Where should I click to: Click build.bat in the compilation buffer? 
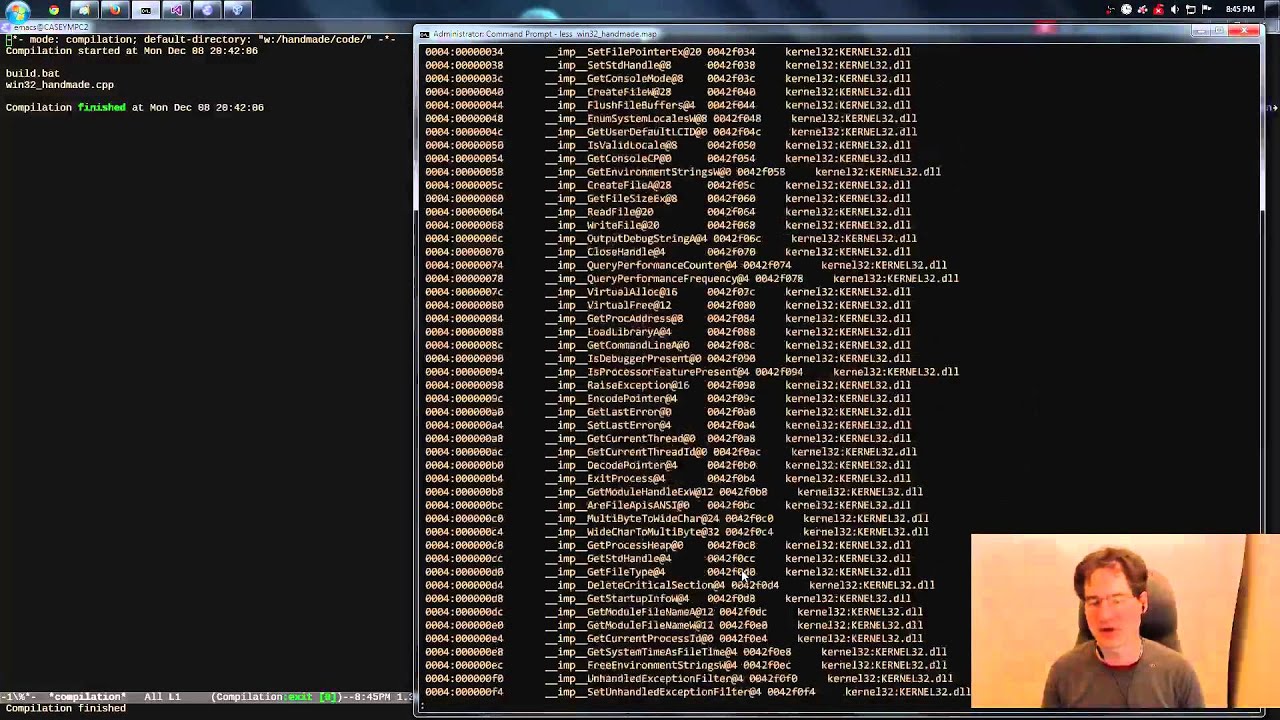(32, 73)
